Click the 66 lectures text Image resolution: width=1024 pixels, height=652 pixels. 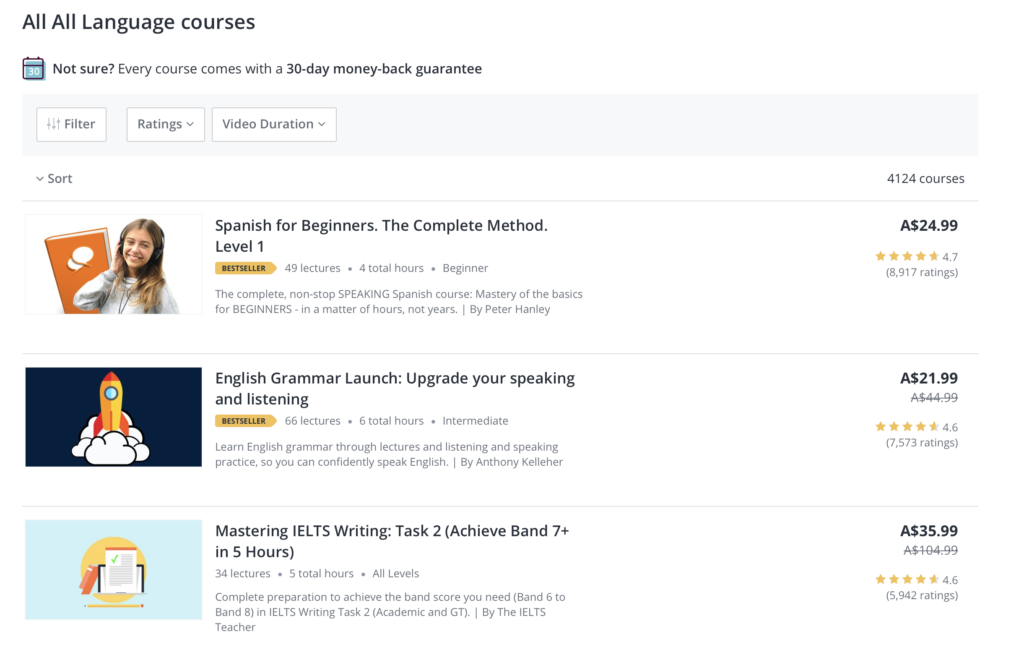[x=312, y=421]
